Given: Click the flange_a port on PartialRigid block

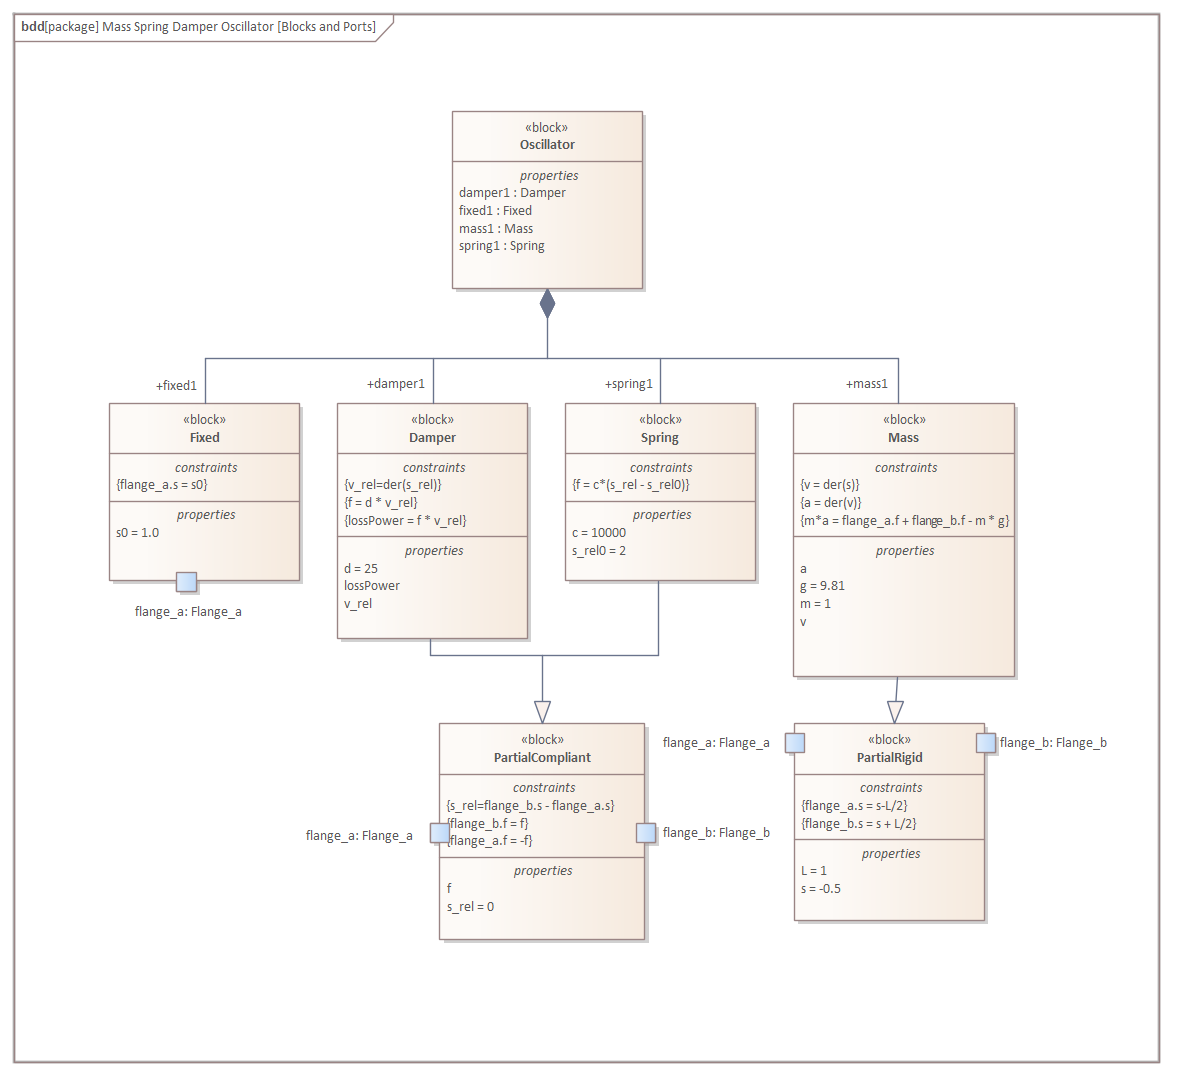Looking at the screenshot, I should point(795,742).
